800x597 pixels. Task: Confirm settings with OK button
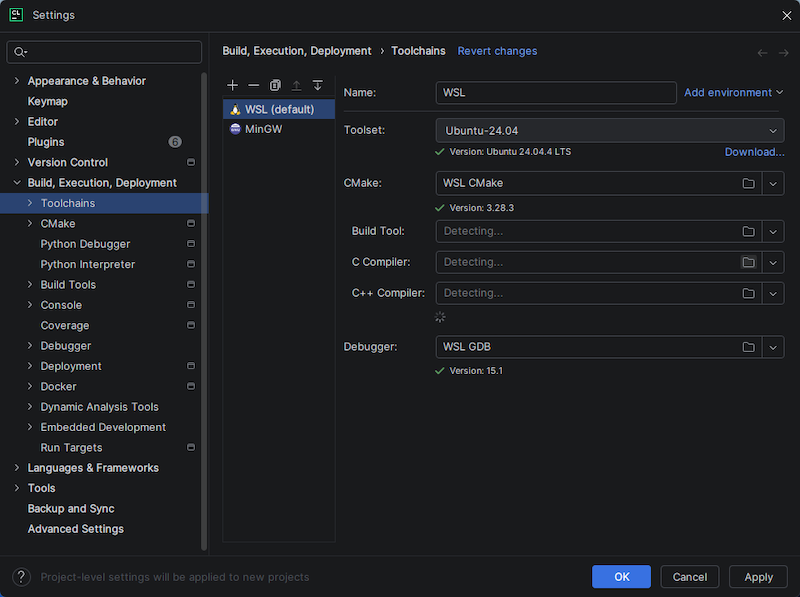(x=621, y=577)
